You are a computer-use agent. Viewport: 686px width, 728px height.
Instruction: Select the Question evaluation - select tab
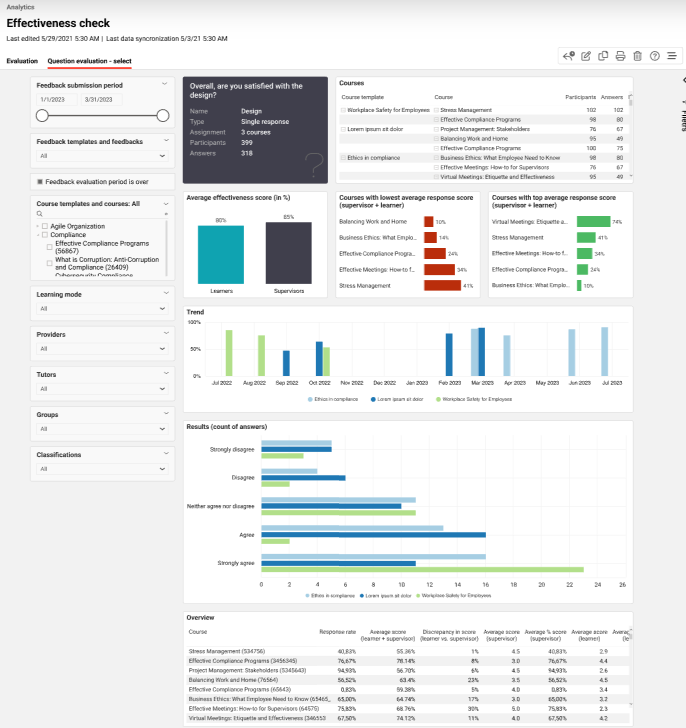[89, 61]
